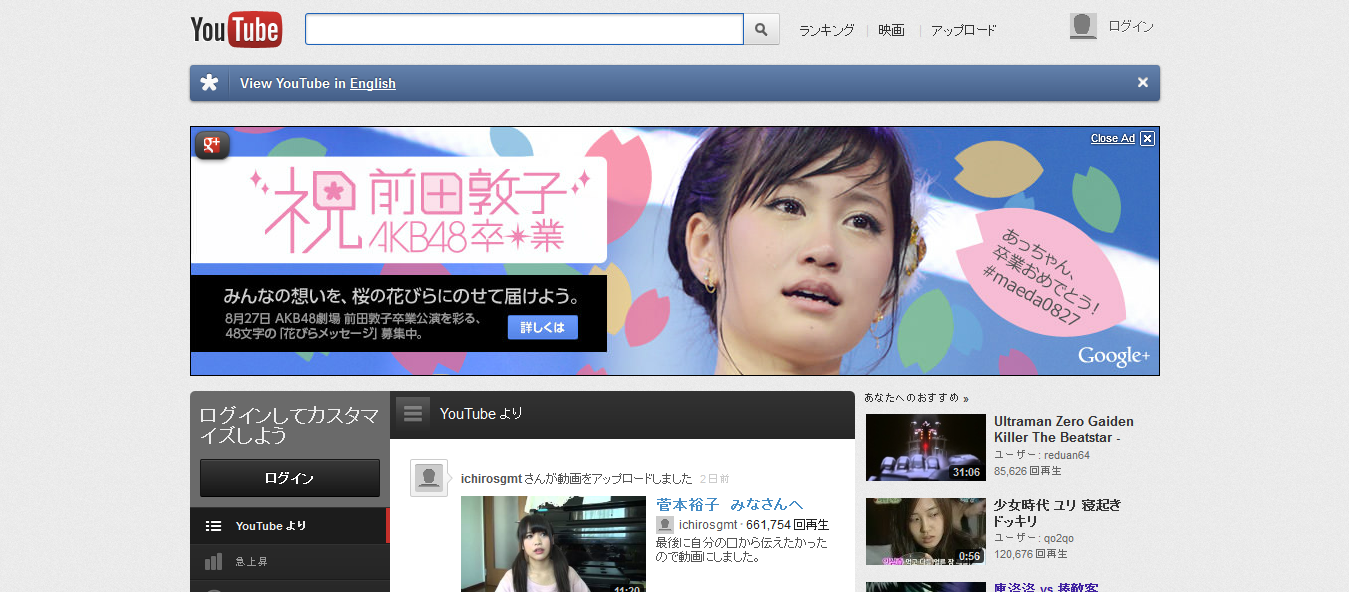Click the ログイン link in header
The width and height of the screenshot is (1349, 592).
coord(1131,26)
